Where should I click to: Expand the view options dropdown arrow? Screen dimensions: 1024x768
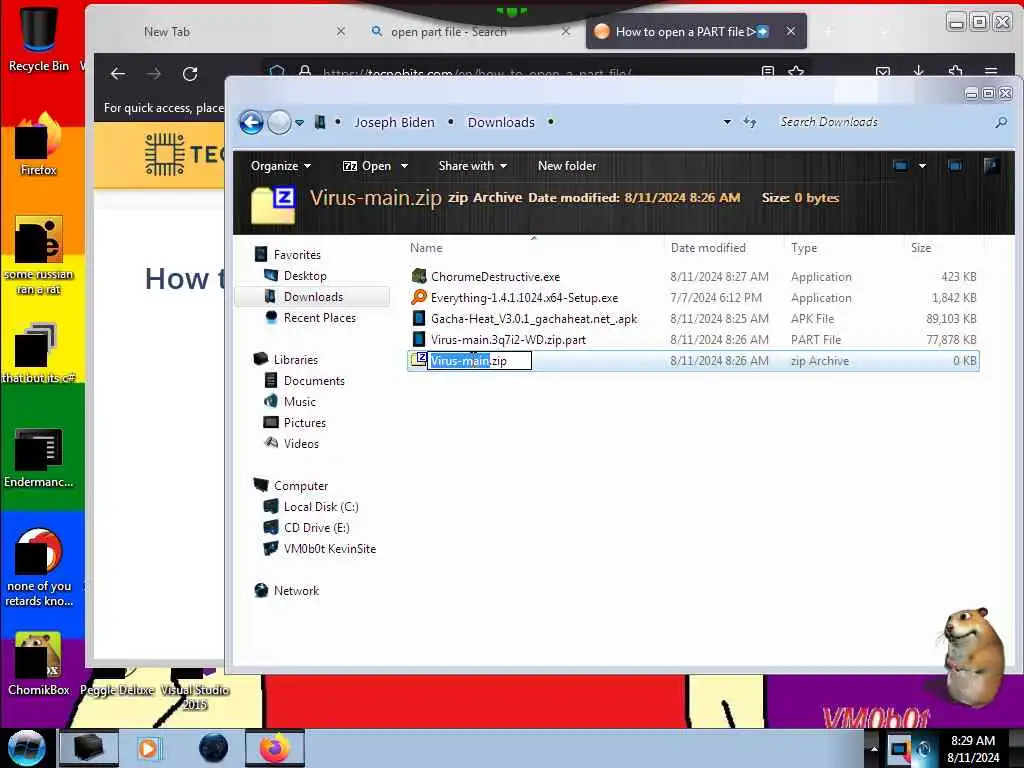922,166
